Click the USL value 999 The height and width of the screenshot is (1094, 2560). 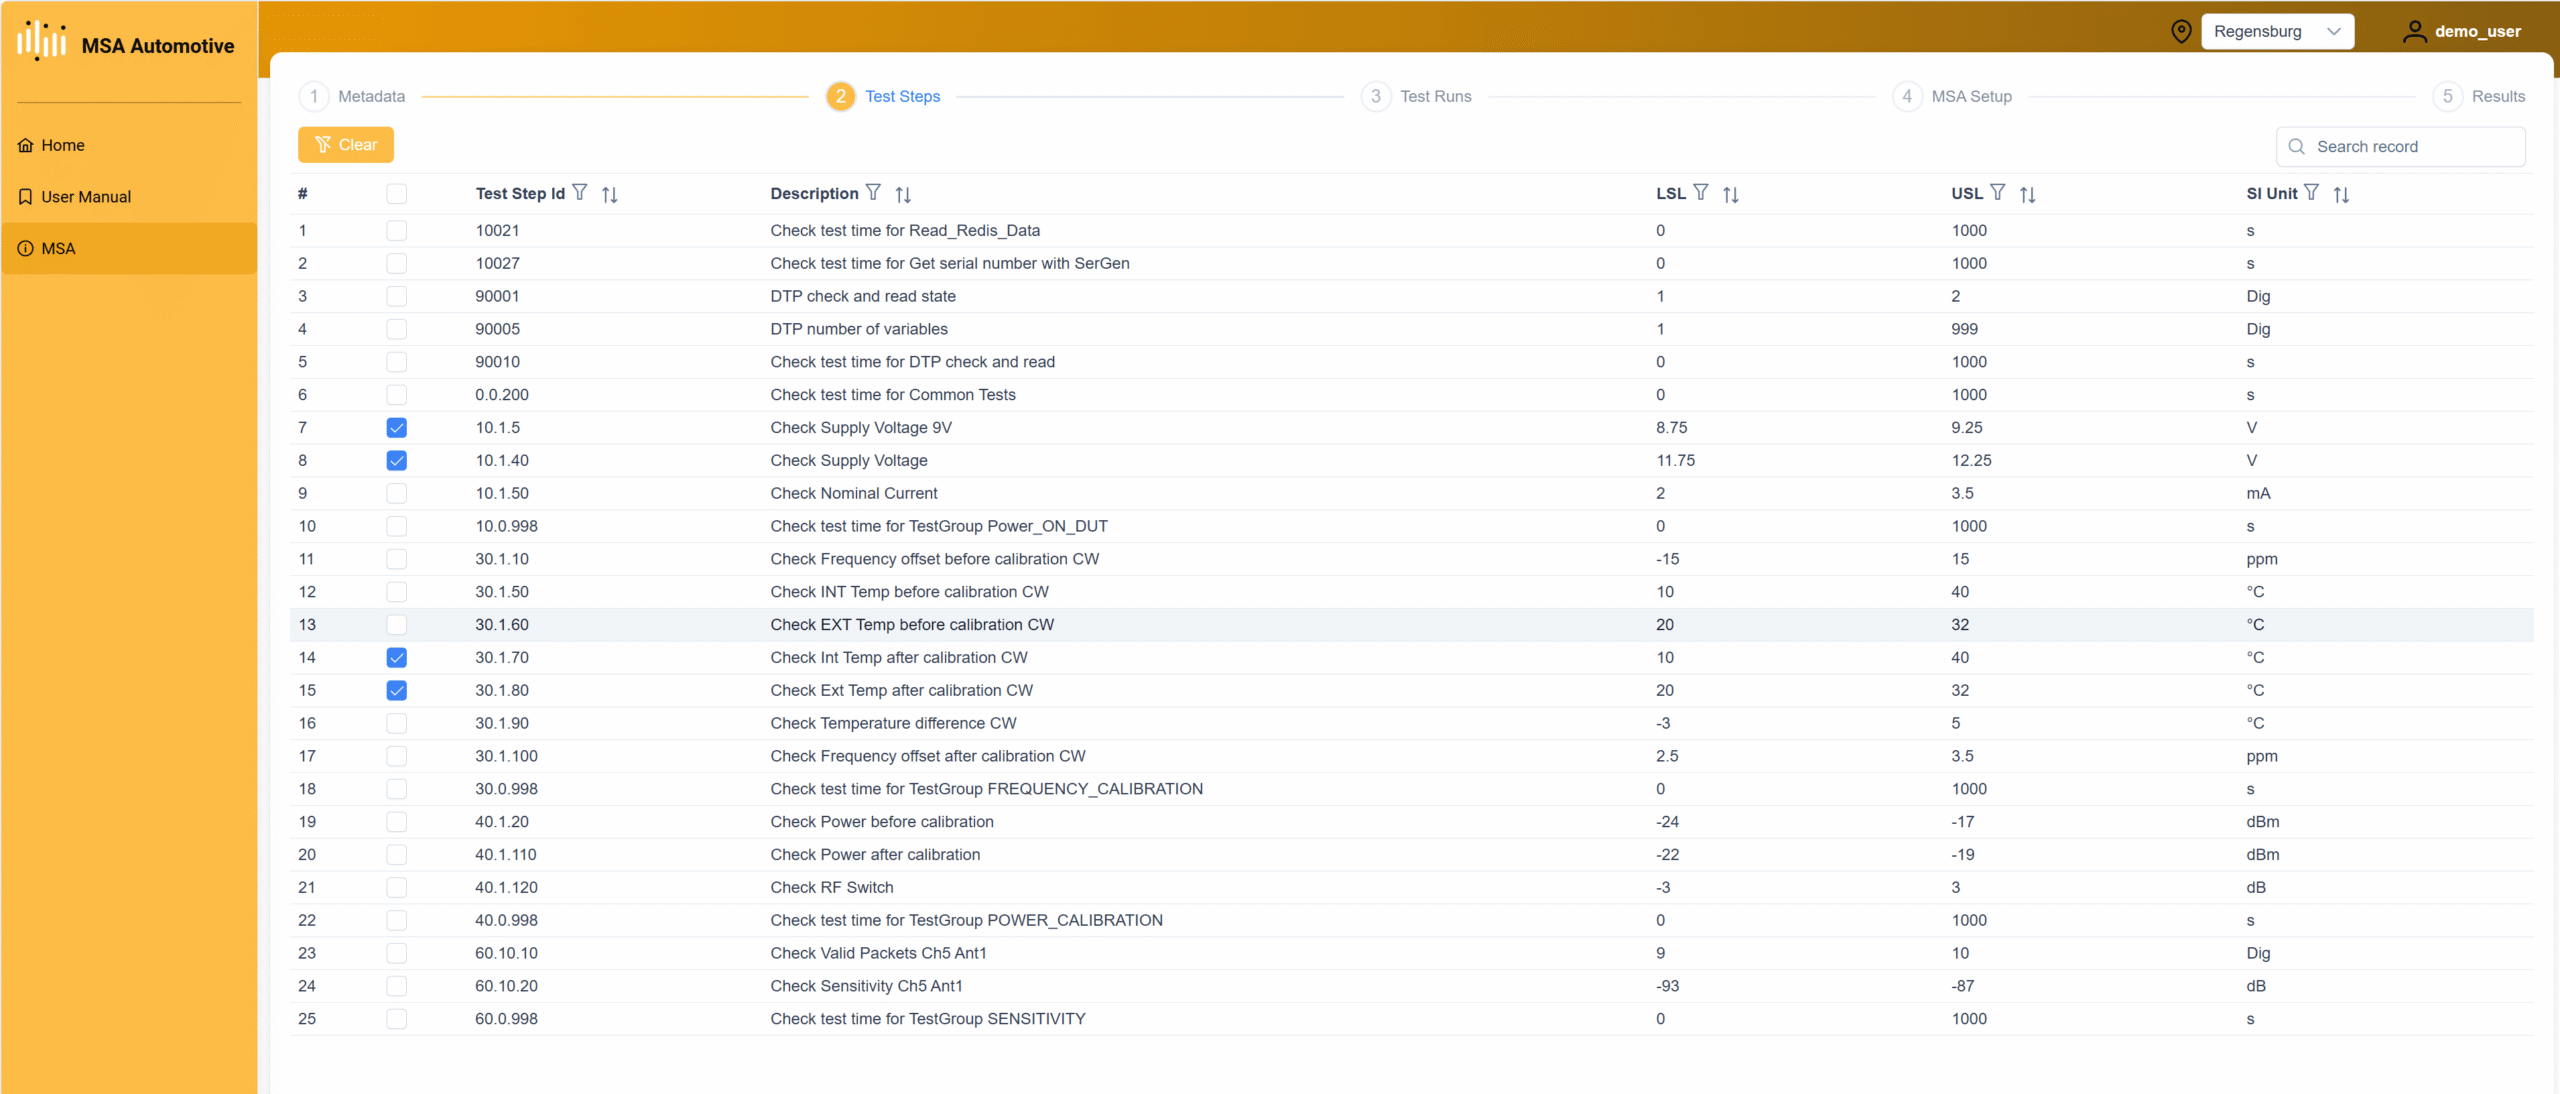coord(1964,329)
